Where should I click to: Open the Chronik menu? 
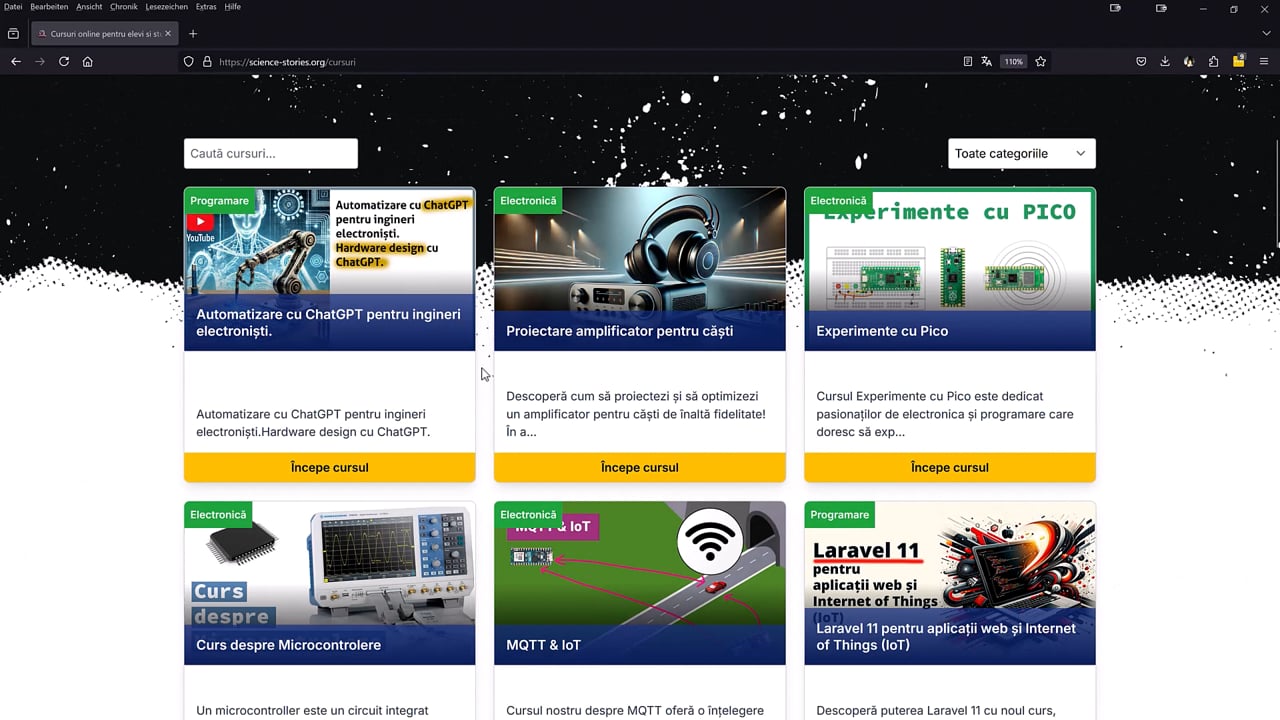124,7
